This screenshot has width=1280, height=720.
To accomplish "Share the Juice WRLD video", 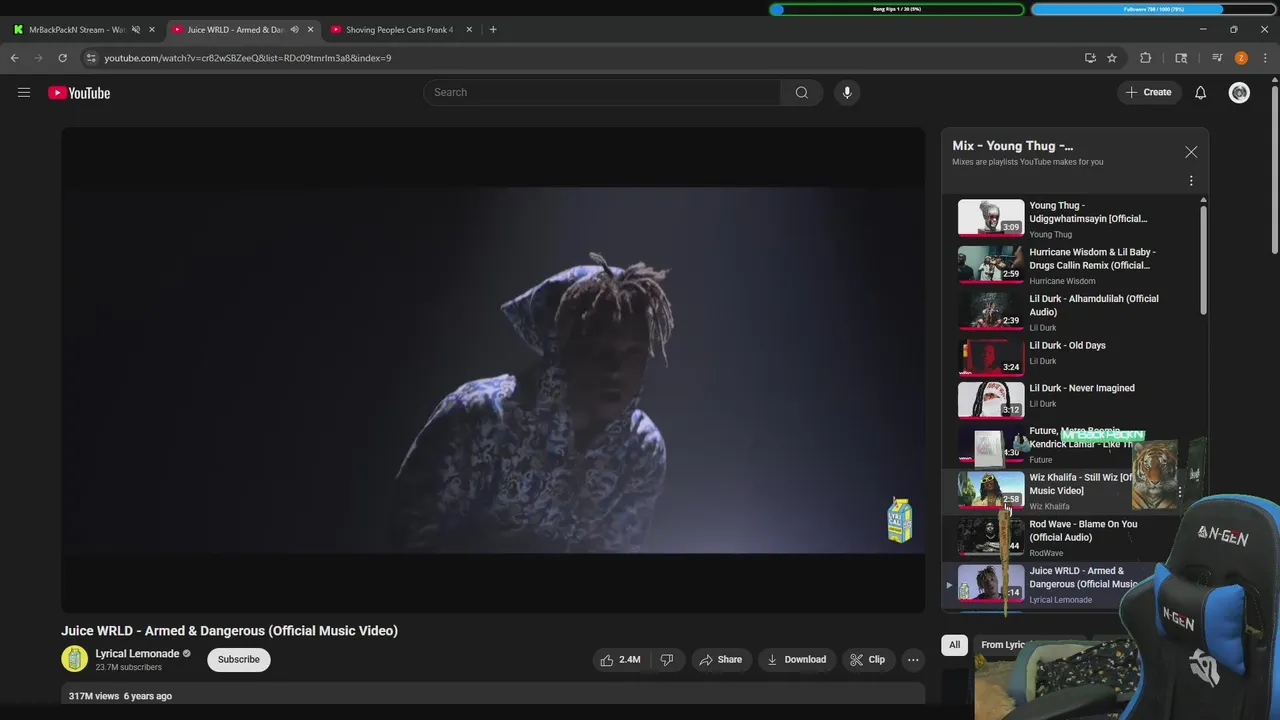I will pos(720,659).
